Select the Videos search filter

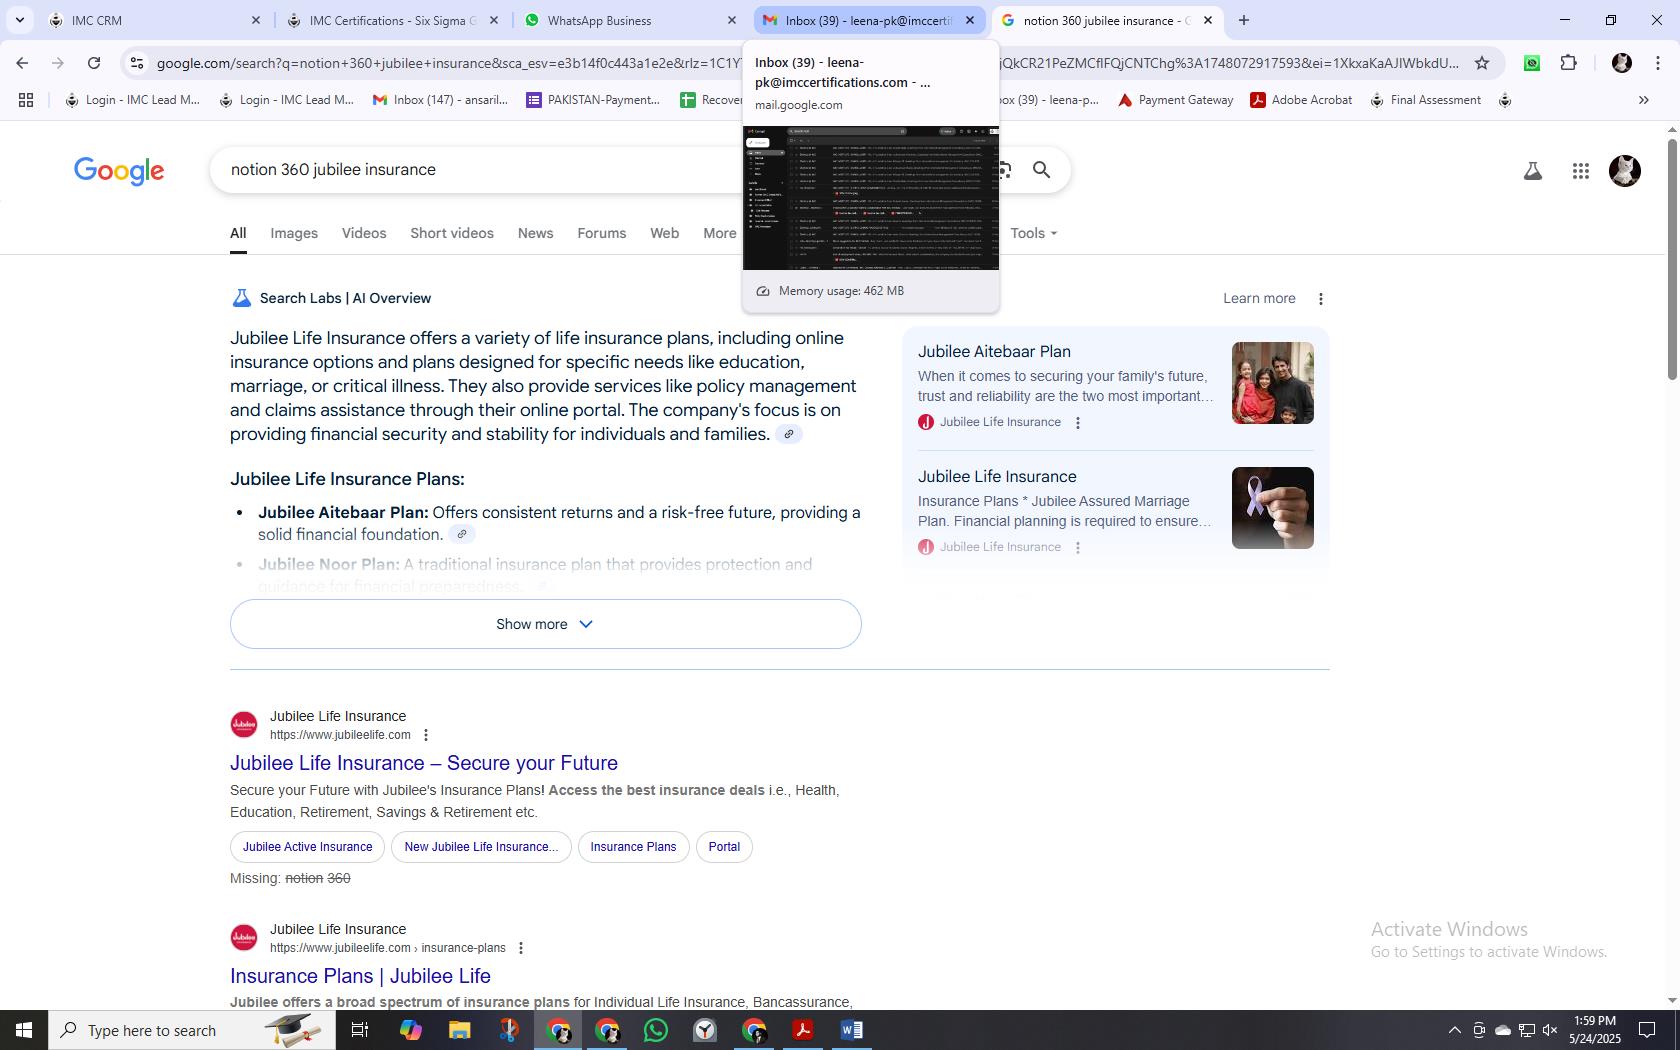point(364,233)
